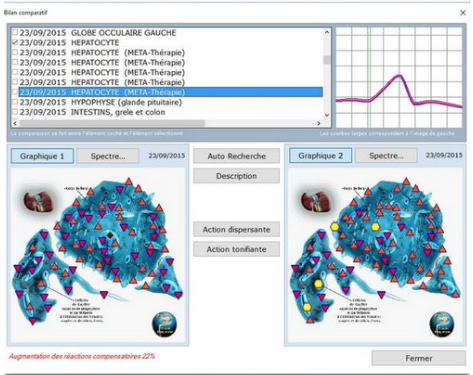Click the round globe logo in Graphique 2
The image size is (473, 375).
[442, 324]
